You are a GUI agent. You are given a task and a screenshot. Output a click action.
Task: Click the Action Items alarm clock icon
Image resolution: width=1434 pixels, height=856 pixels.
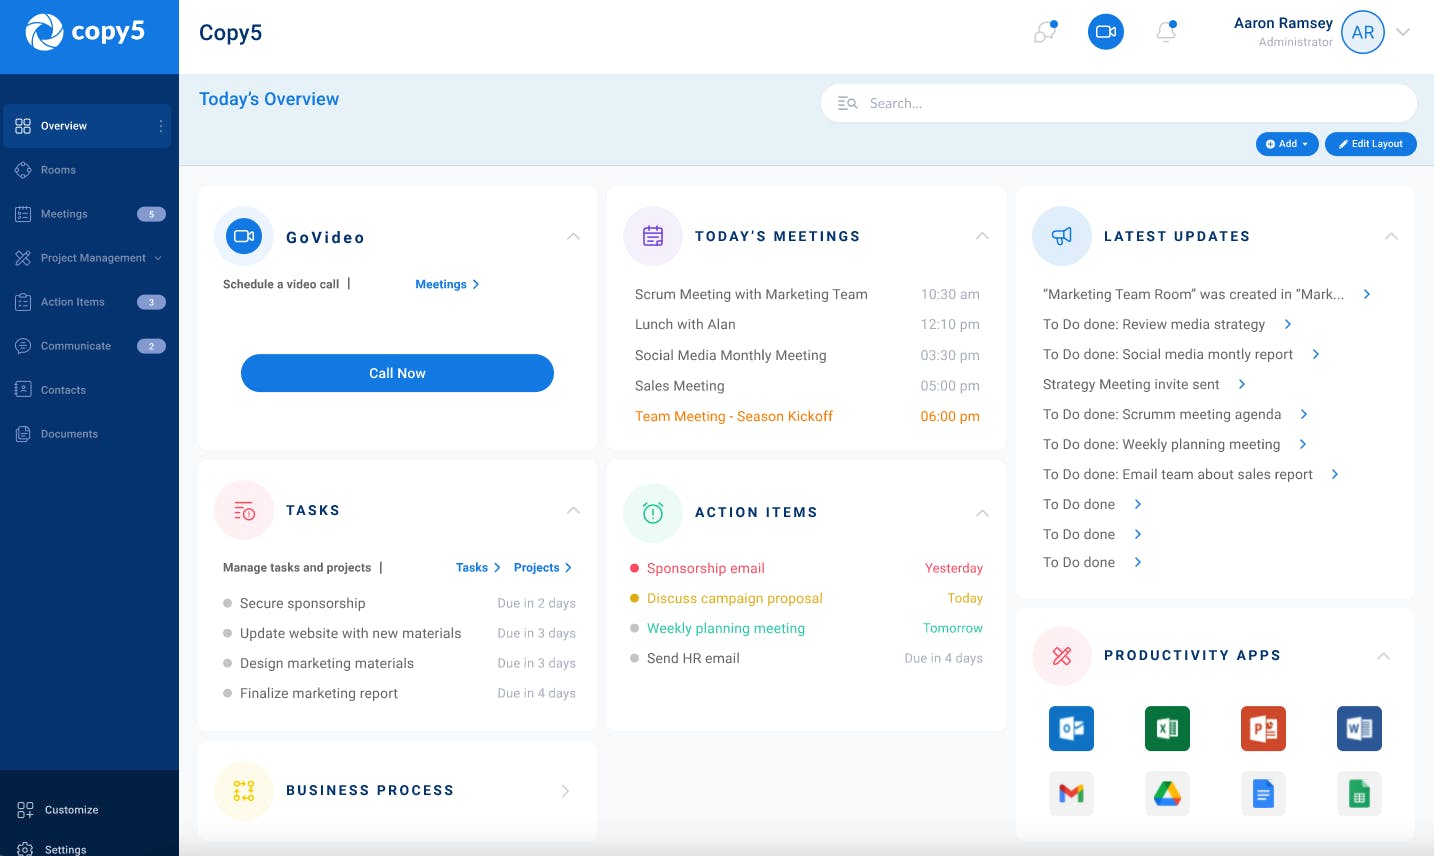click(653, 513)
